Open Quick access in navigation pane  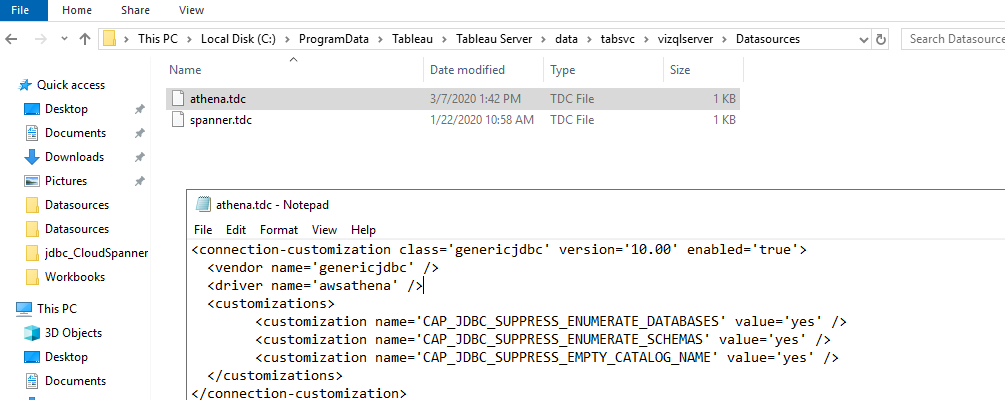coord(71,85)
